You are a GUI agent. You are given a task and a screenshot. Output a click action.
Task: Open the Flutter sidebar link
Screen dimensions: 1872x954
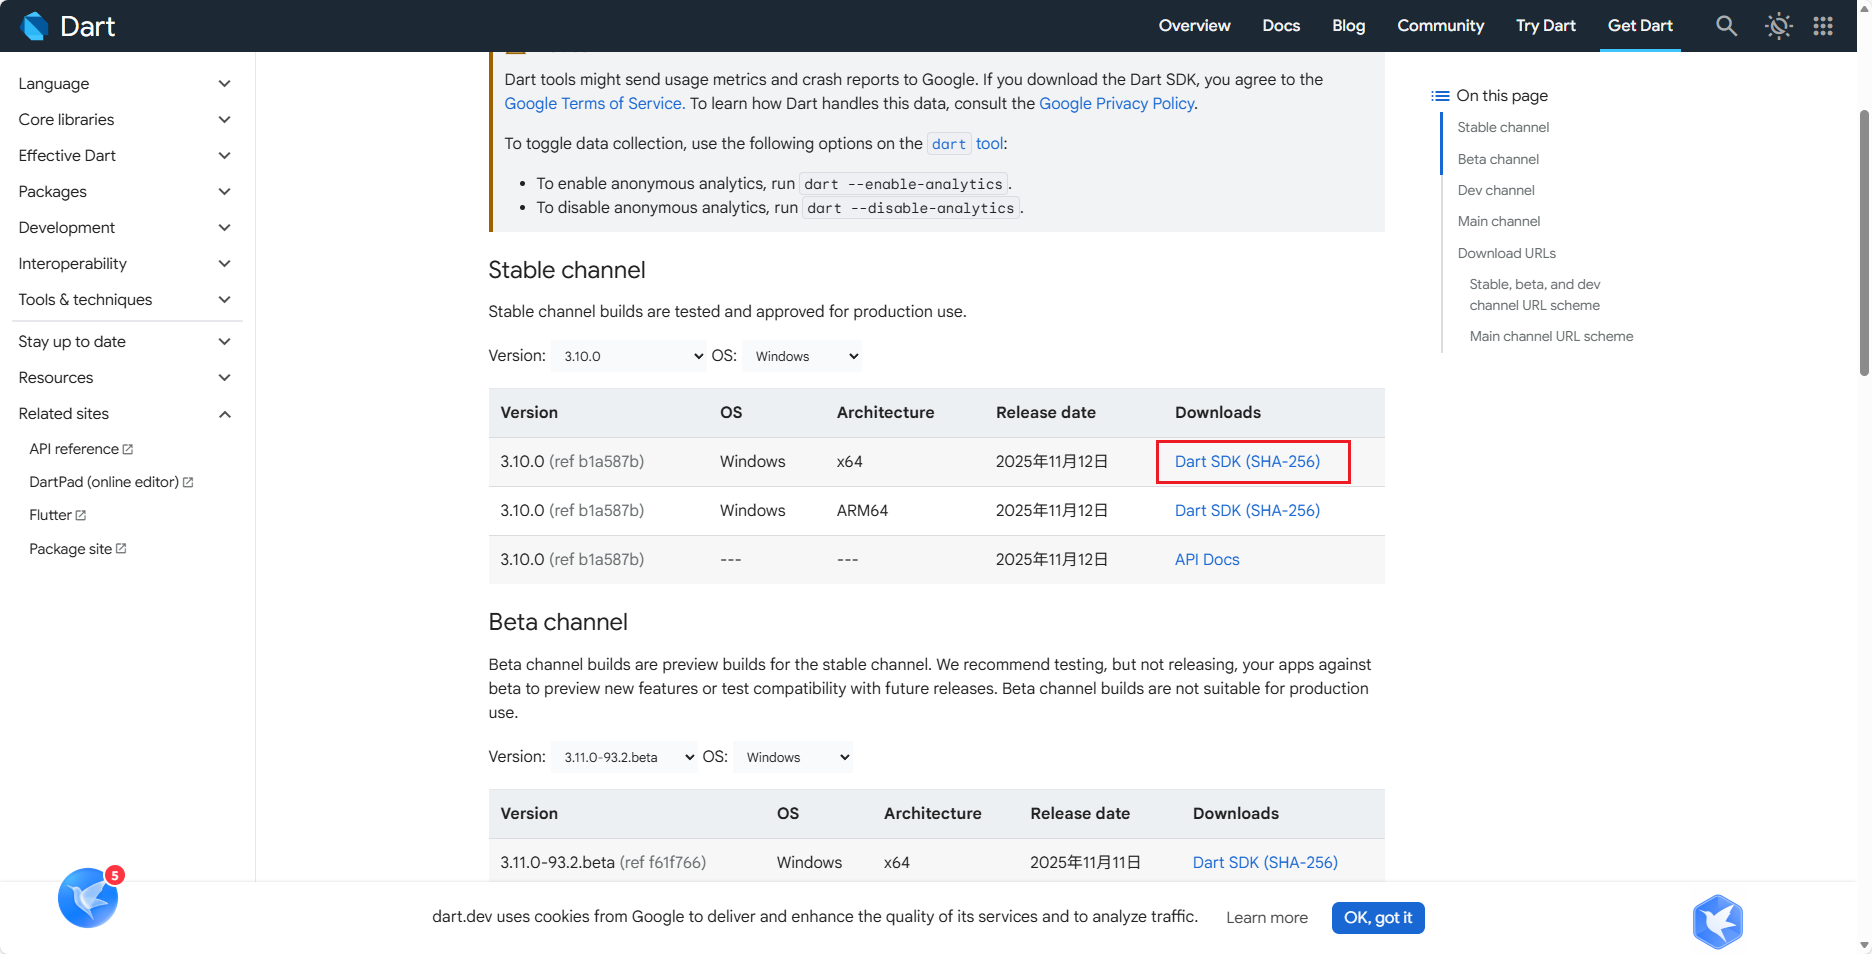[x=58, y=515]
